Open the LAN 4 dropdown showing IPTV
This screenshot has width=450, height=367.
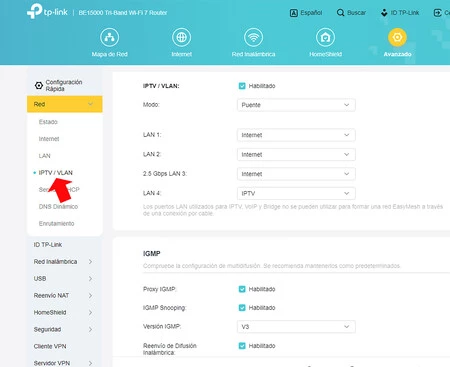(x=296, y=193)
